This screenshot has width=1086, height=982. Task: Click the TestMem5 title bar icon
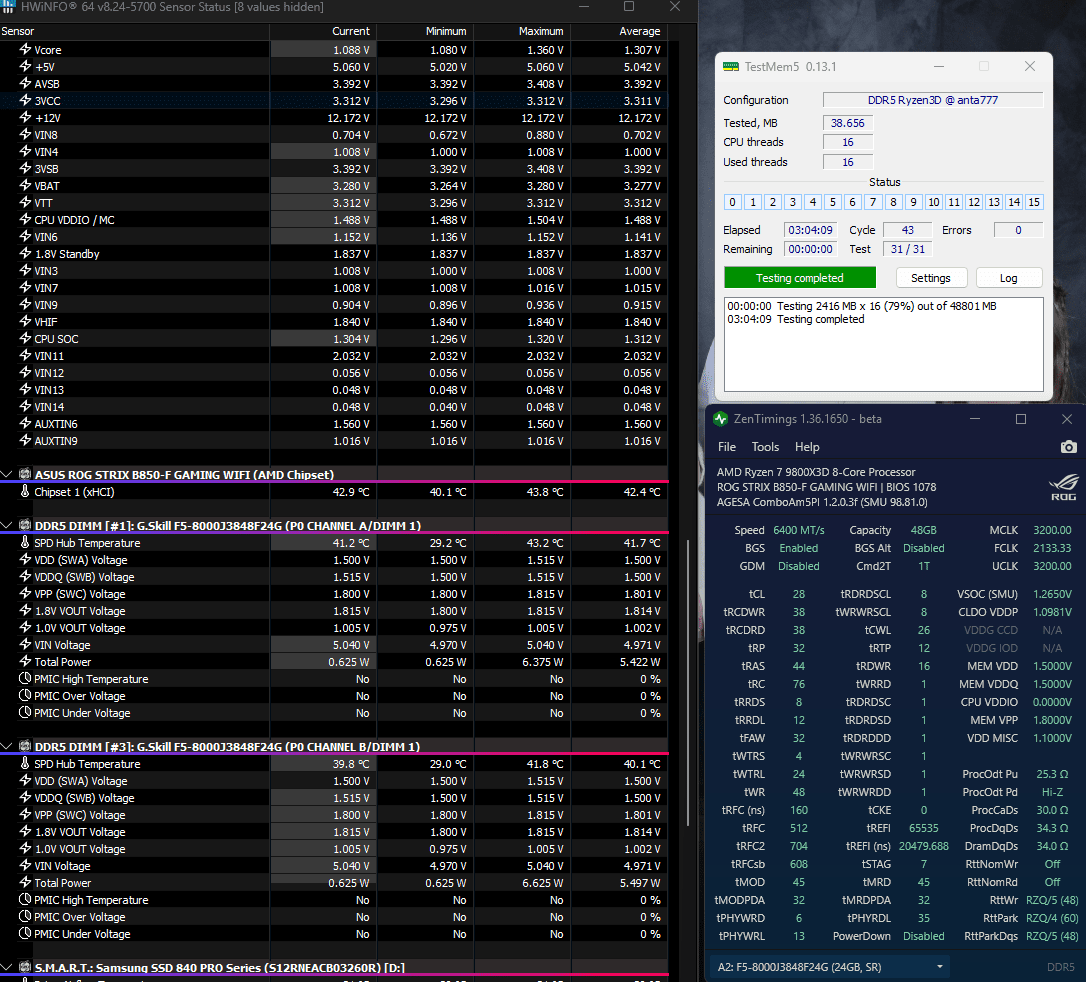click(731, 66)
